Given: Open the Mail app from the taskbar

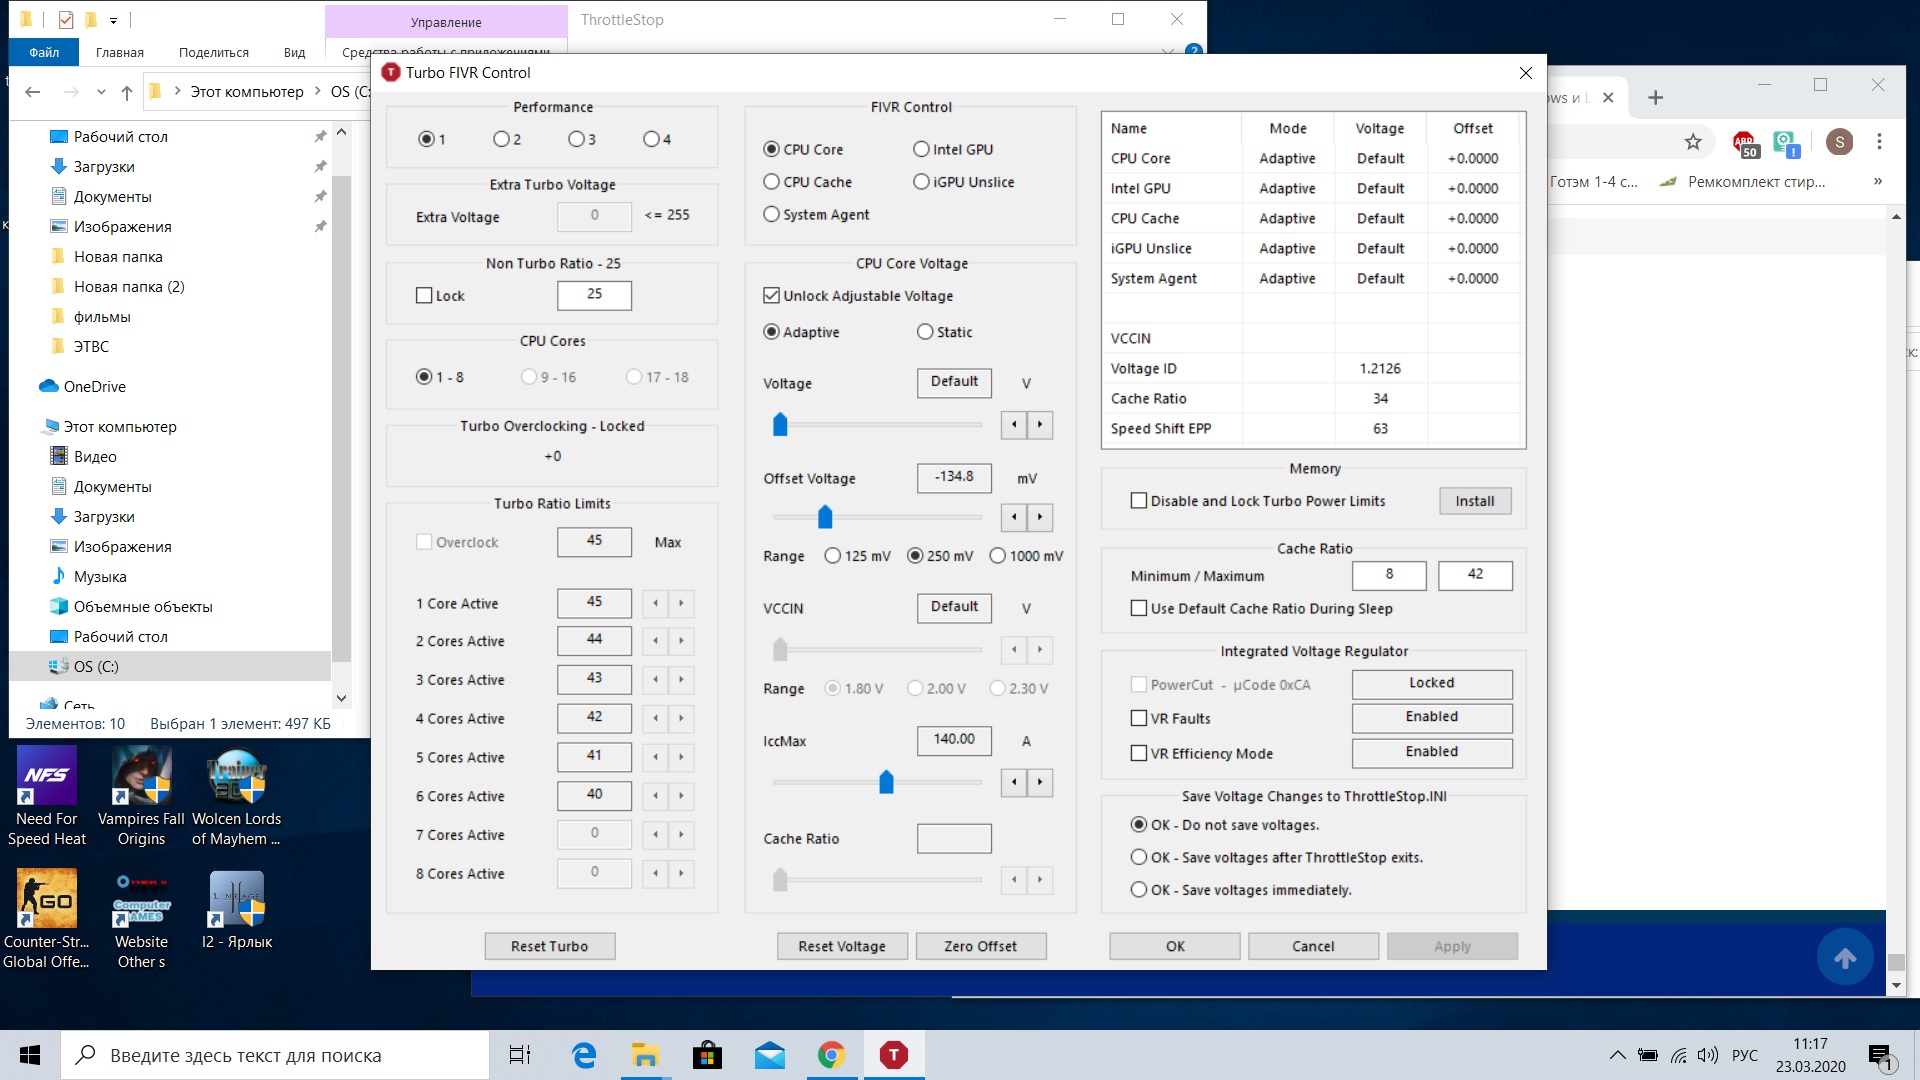Looking at the screenshot, I should [x=769, y=1055].
